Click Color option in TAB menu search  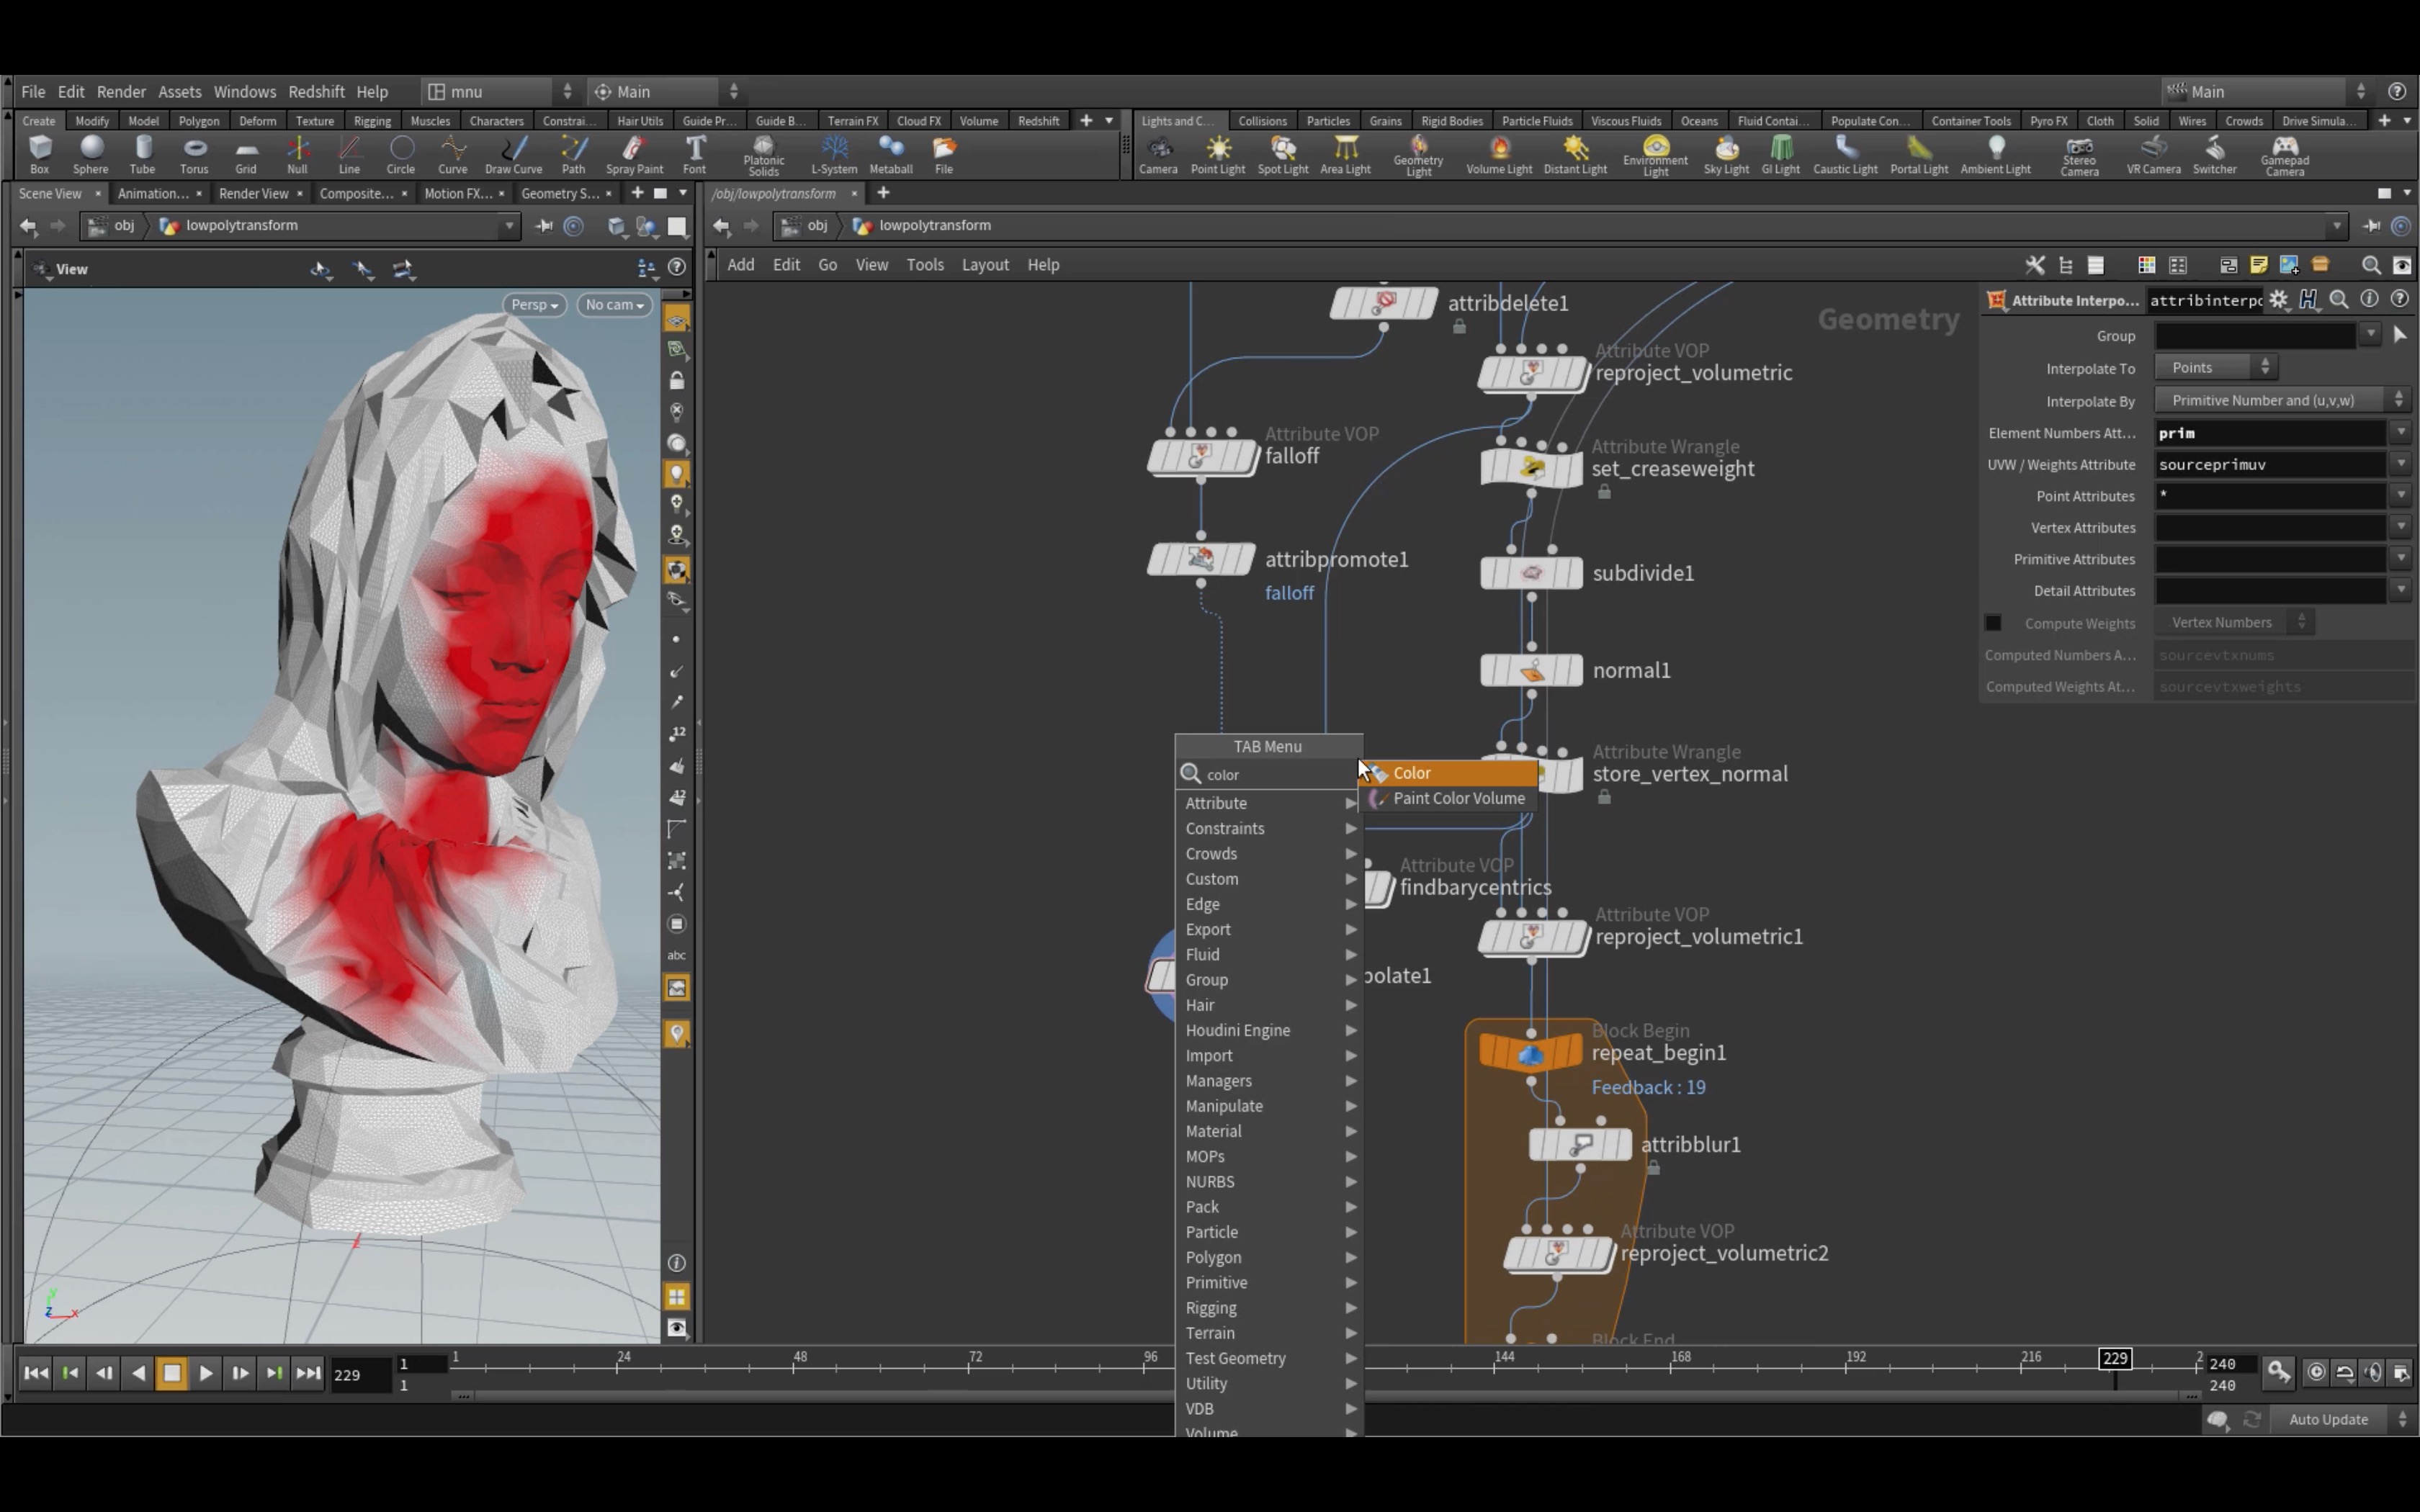[1411, 772]
